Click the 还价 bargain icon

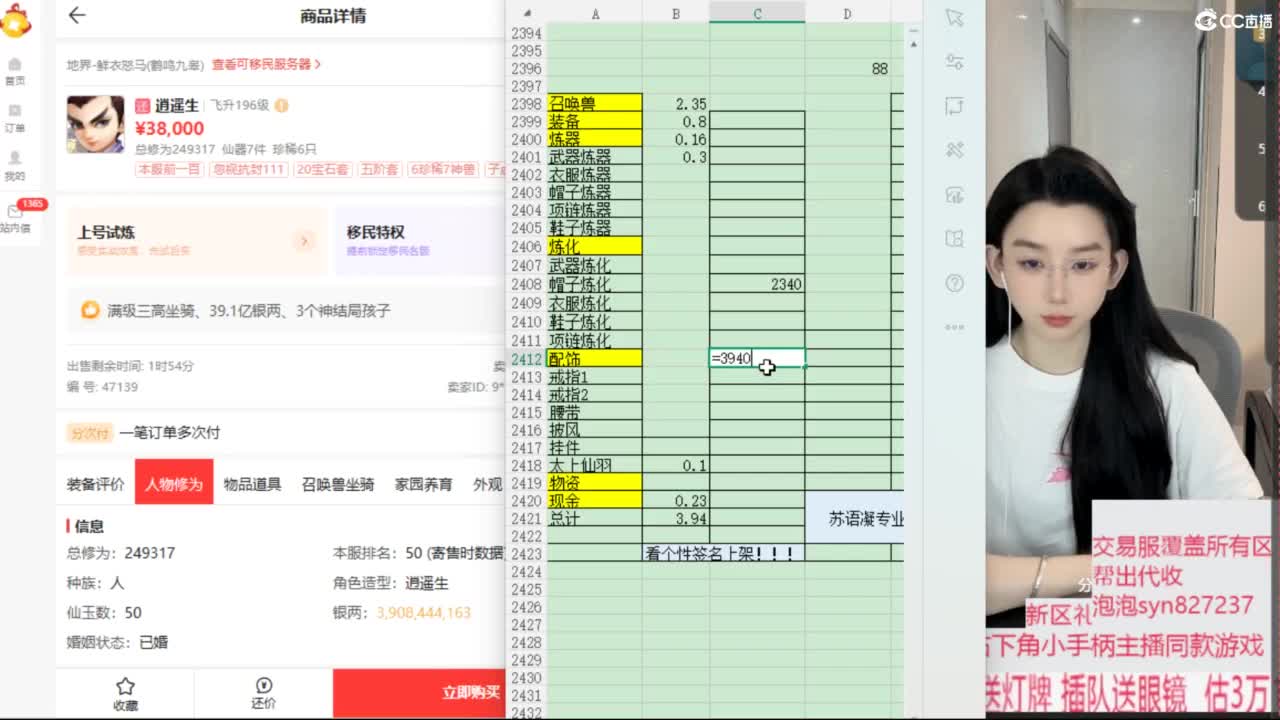[x=264, y=693]
